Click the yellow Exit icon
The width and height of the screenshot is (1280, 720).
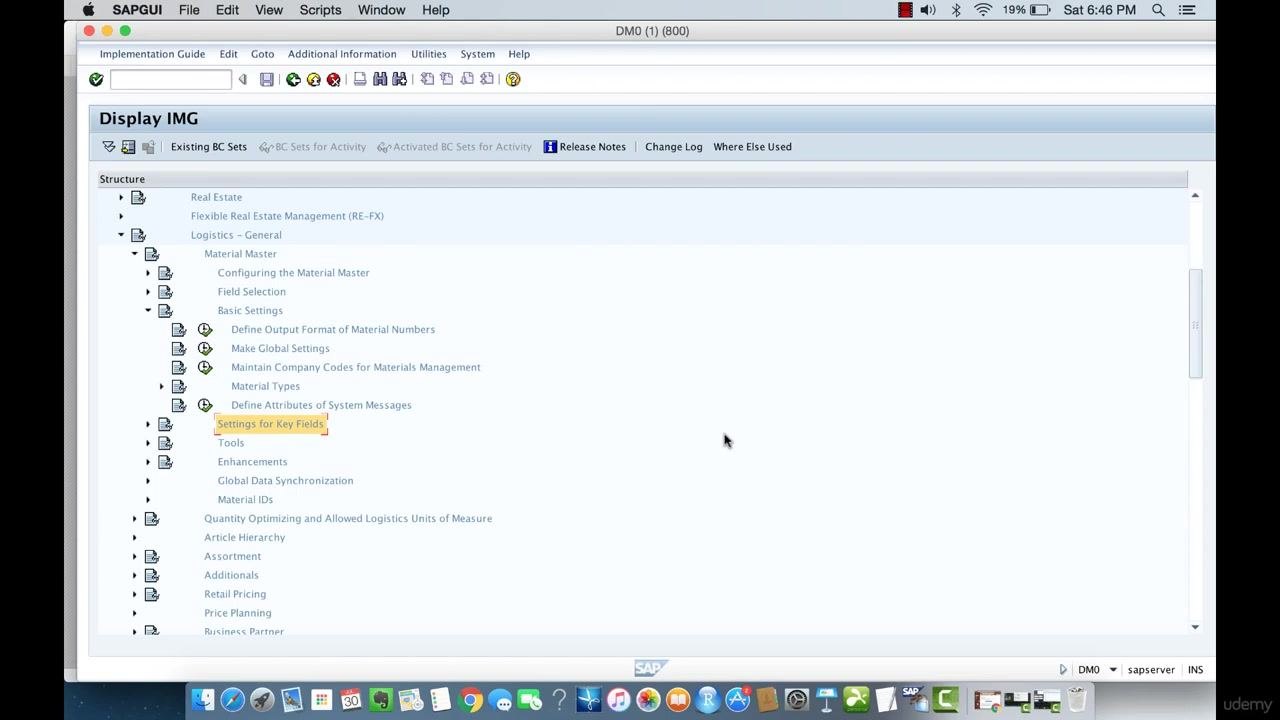pyautogui.click(x=313, y=79)
